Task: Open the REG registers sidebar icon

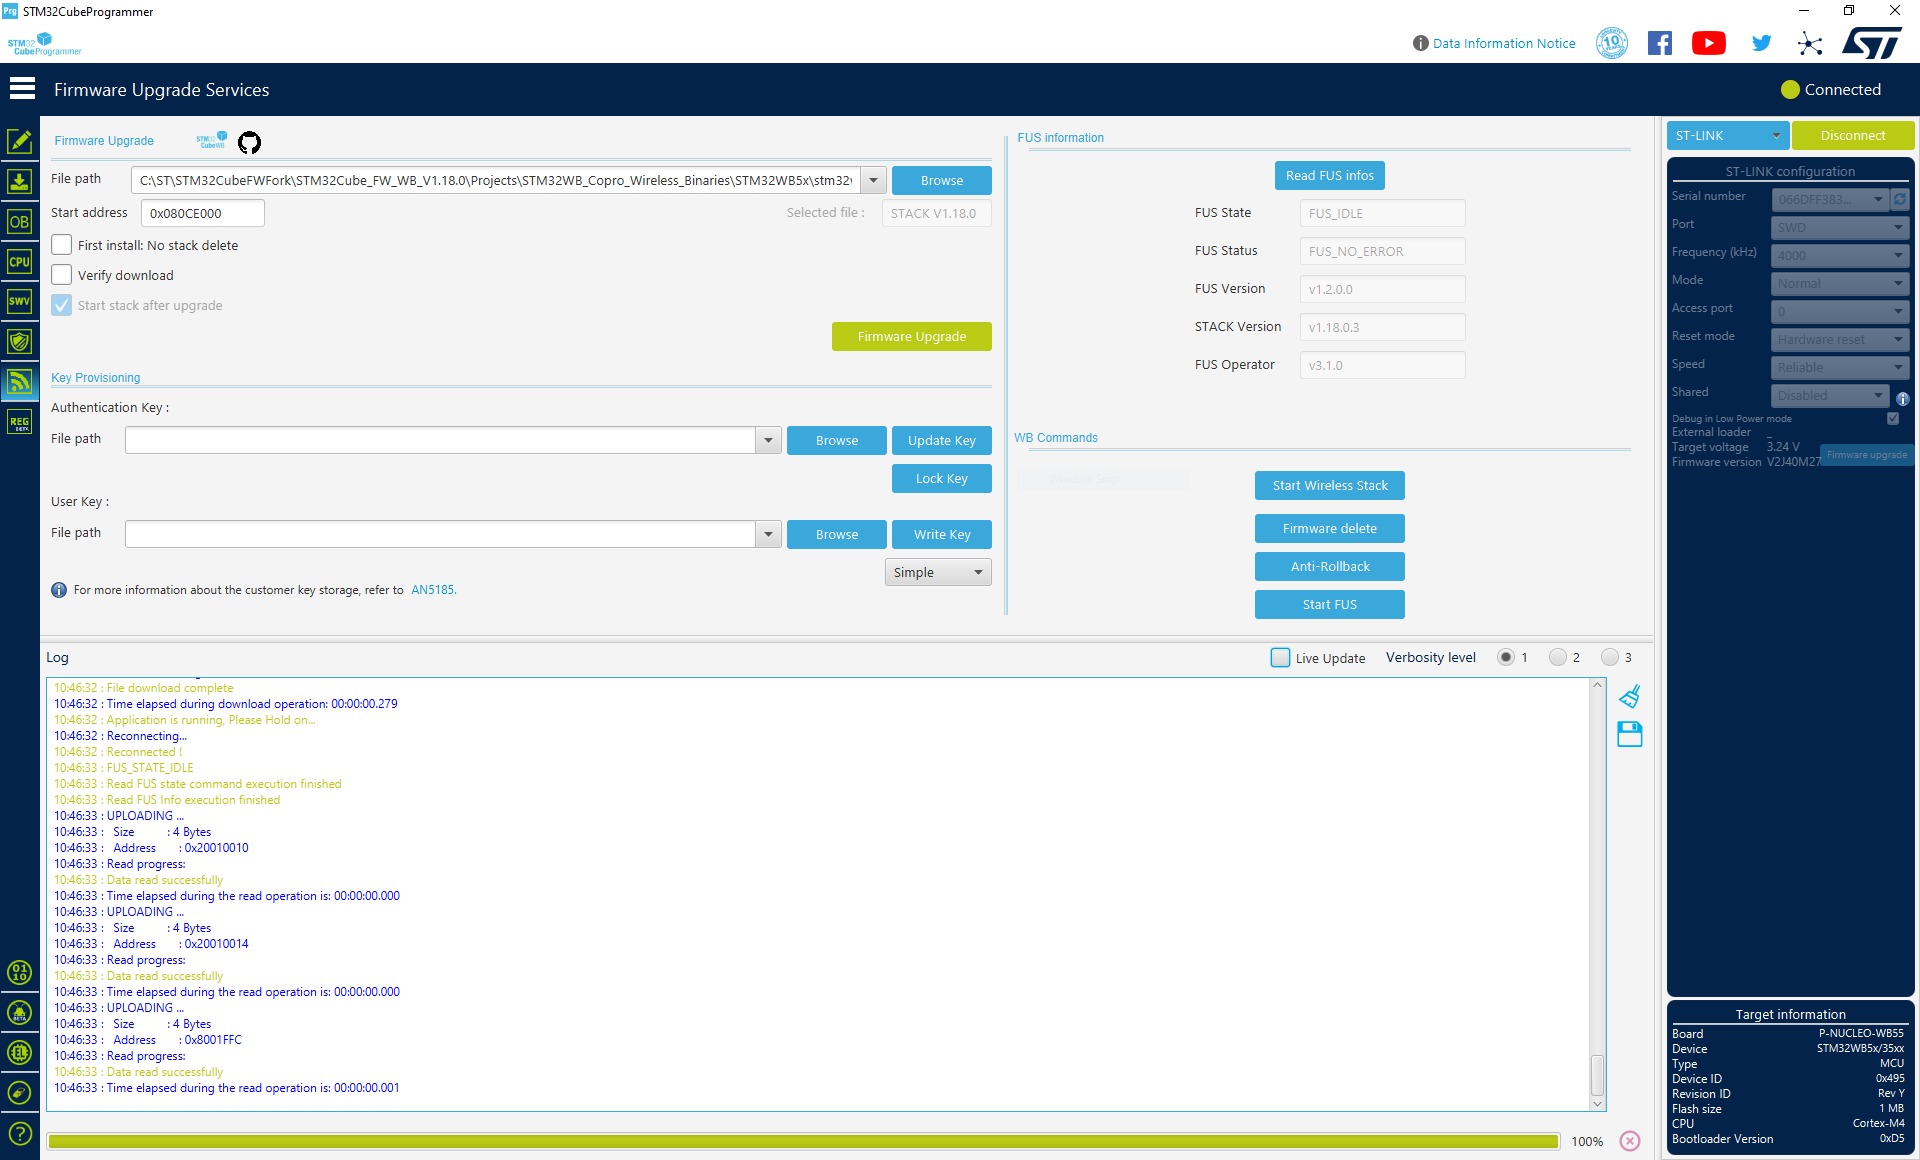Action: (x=19, y=423)
